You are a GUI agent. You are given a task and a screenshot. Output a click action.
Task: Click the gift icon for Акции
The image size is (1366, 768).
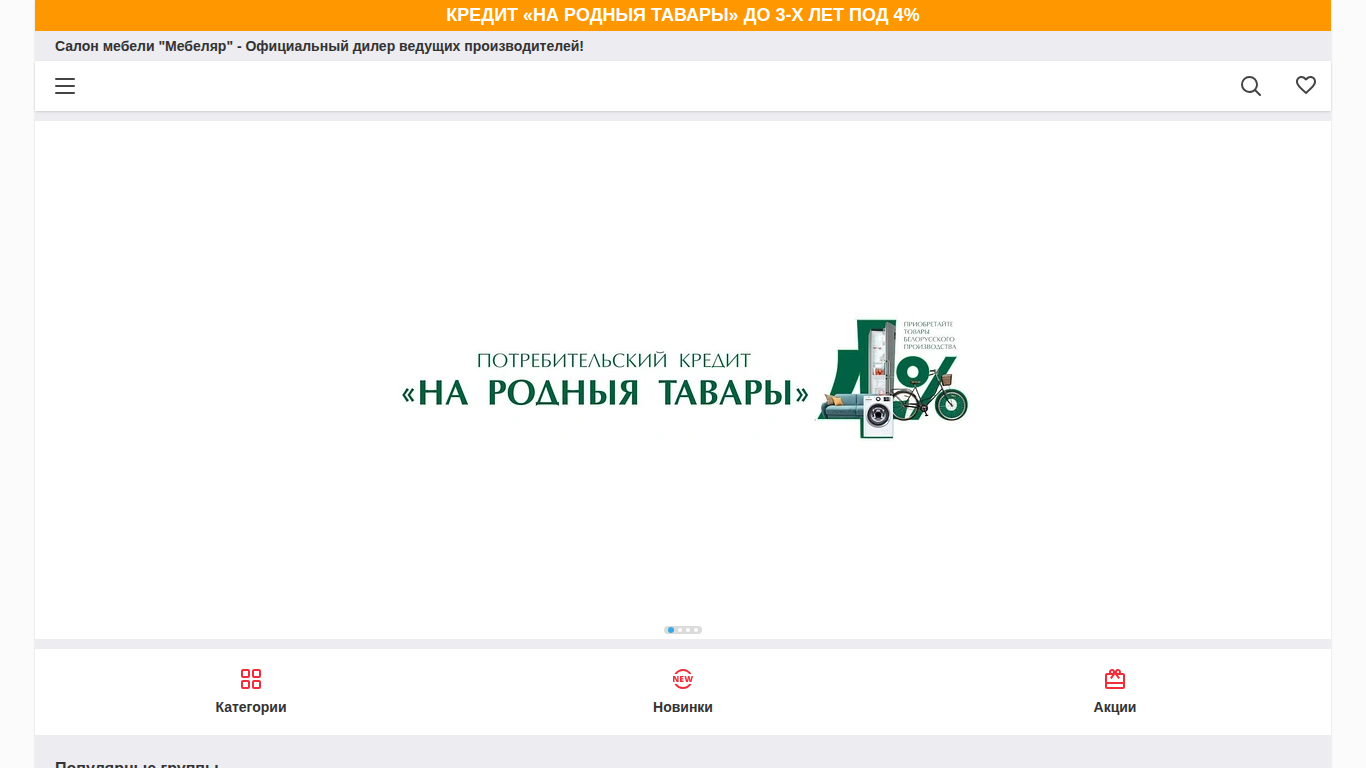(x=1115, y=679)
